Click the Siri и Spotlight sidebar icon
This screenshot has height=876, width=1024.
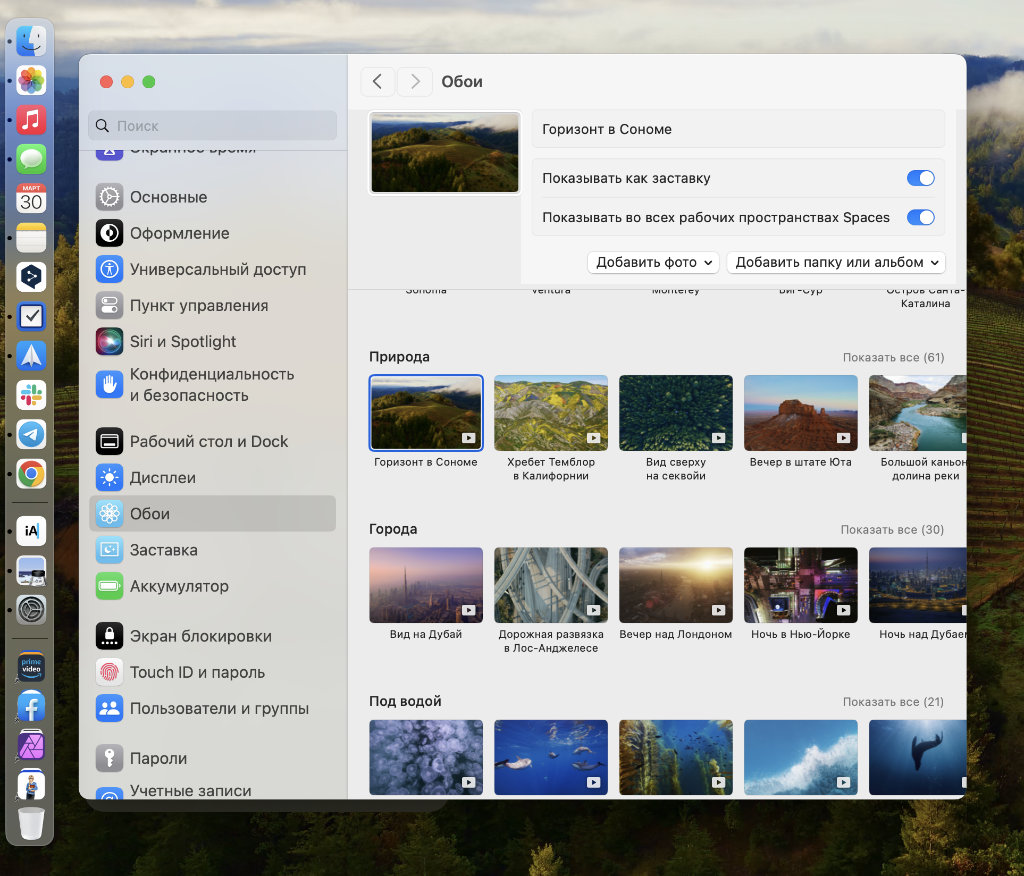[109, 342]
